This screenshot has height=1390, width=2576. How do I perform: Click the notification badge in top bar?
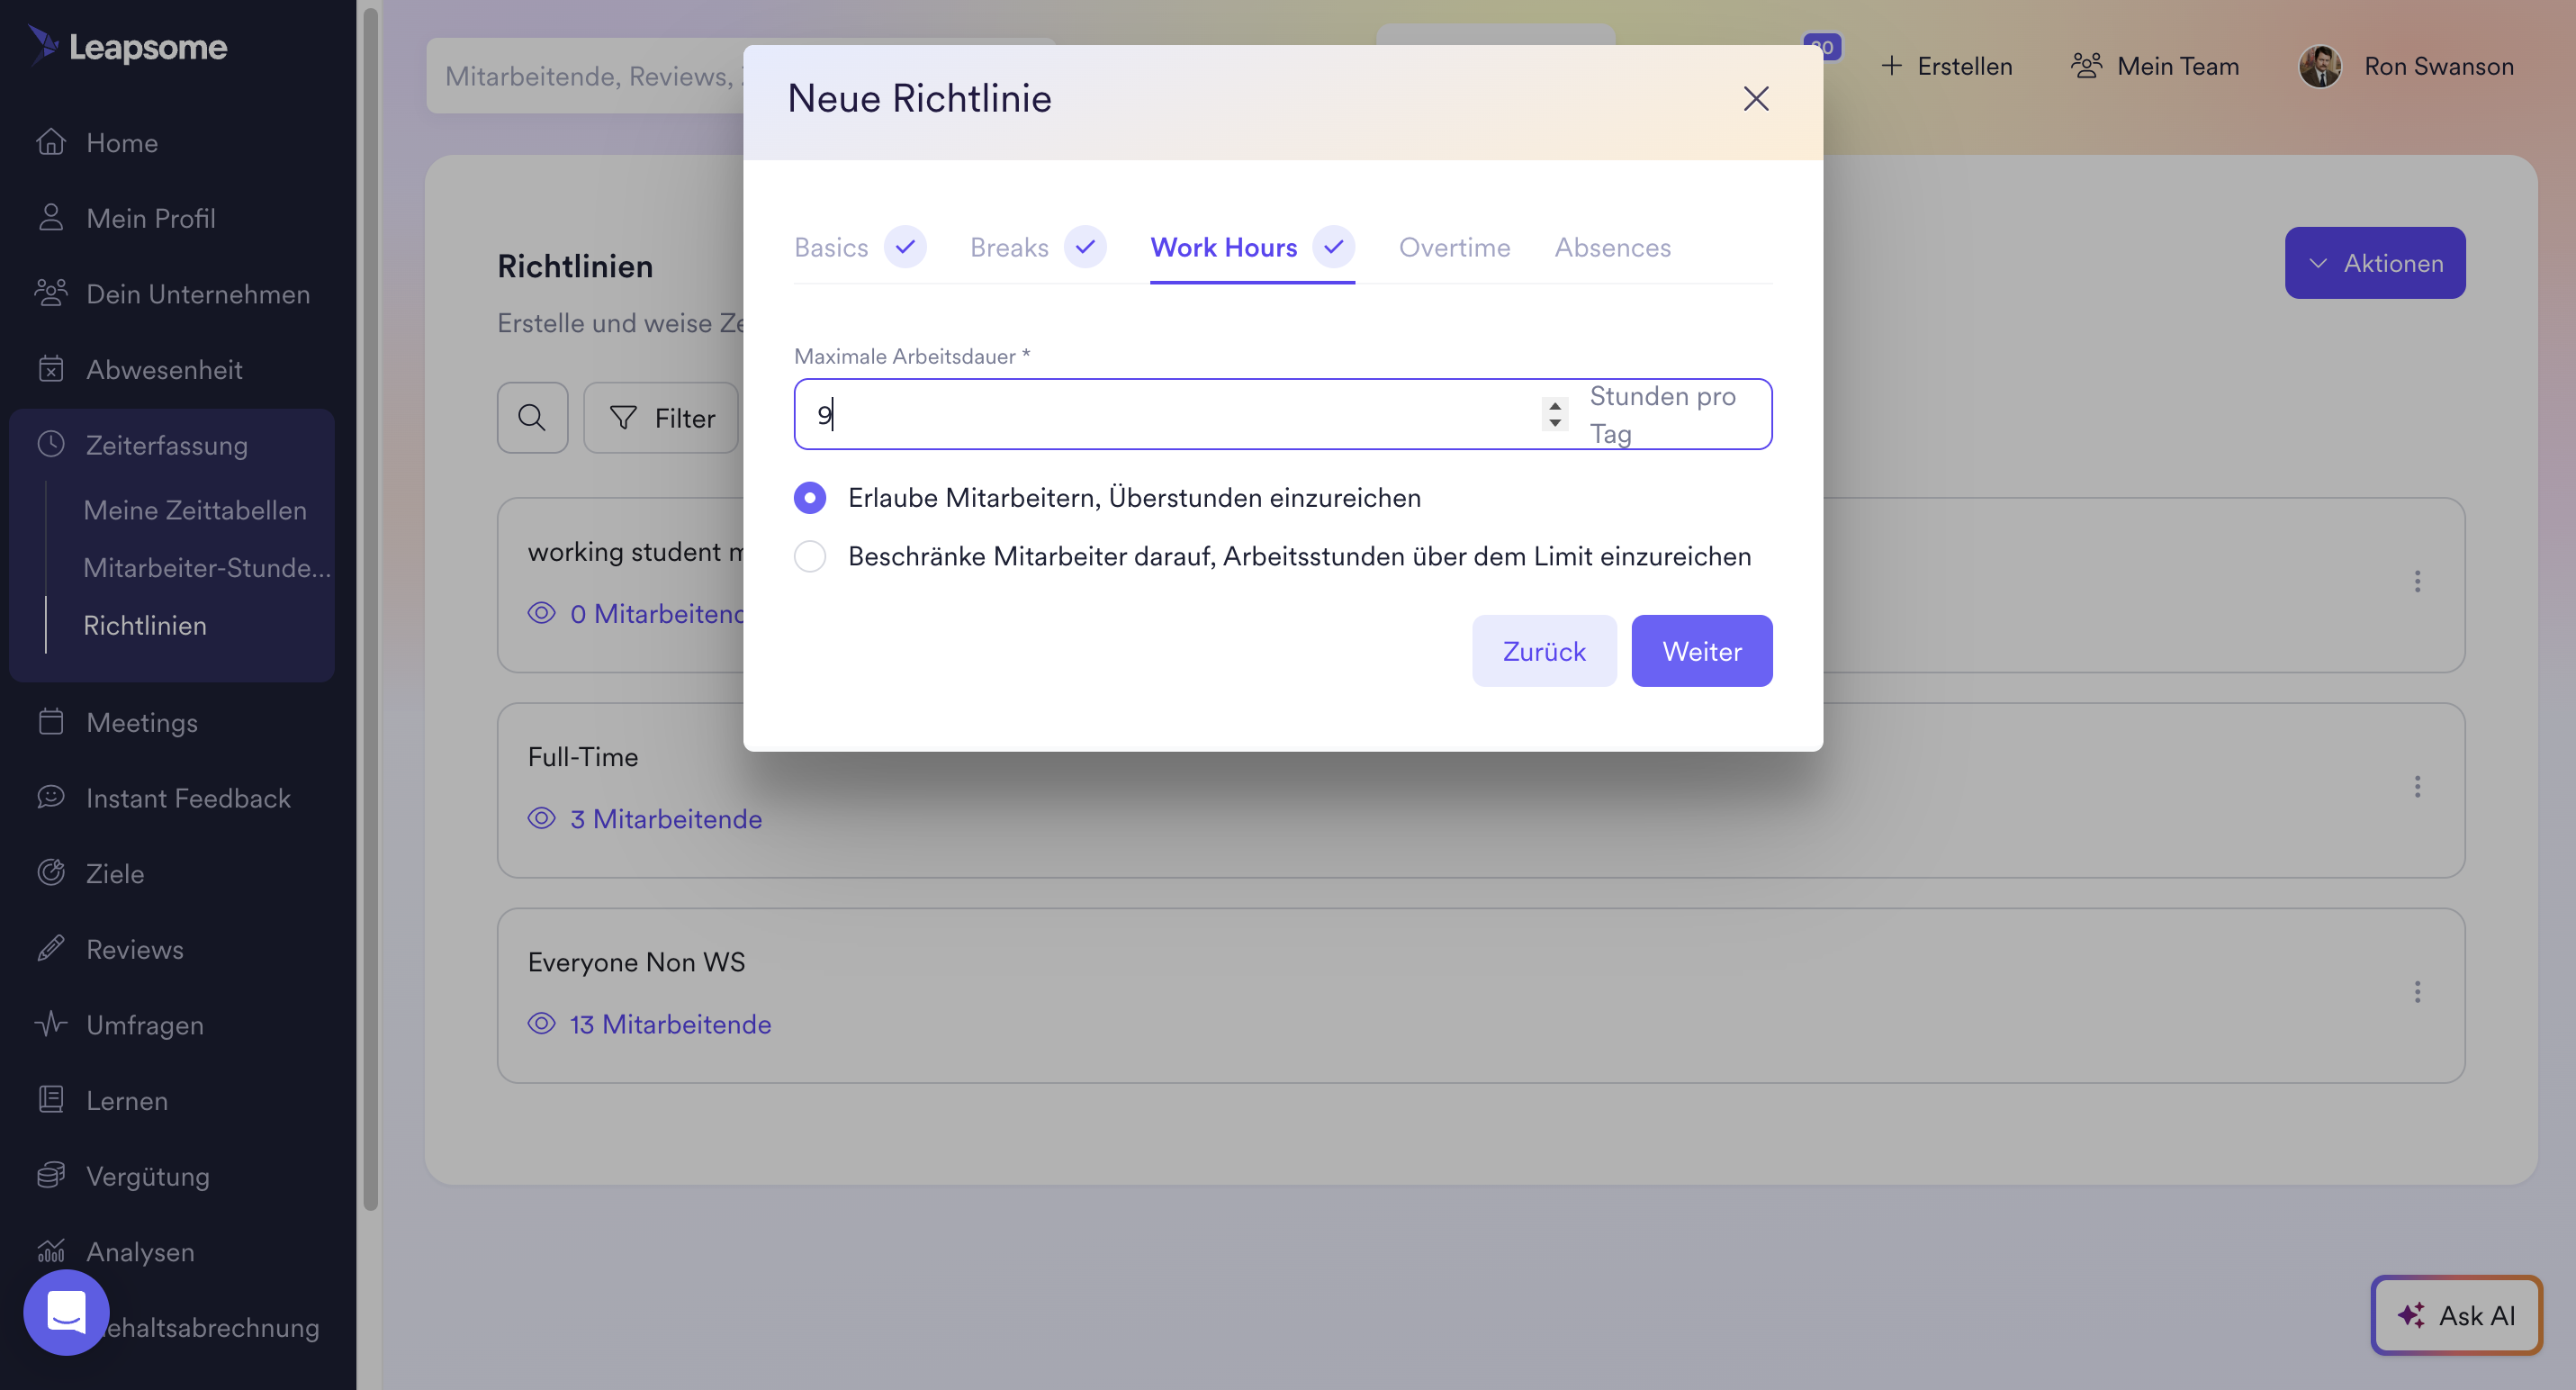pos(1822,46)
